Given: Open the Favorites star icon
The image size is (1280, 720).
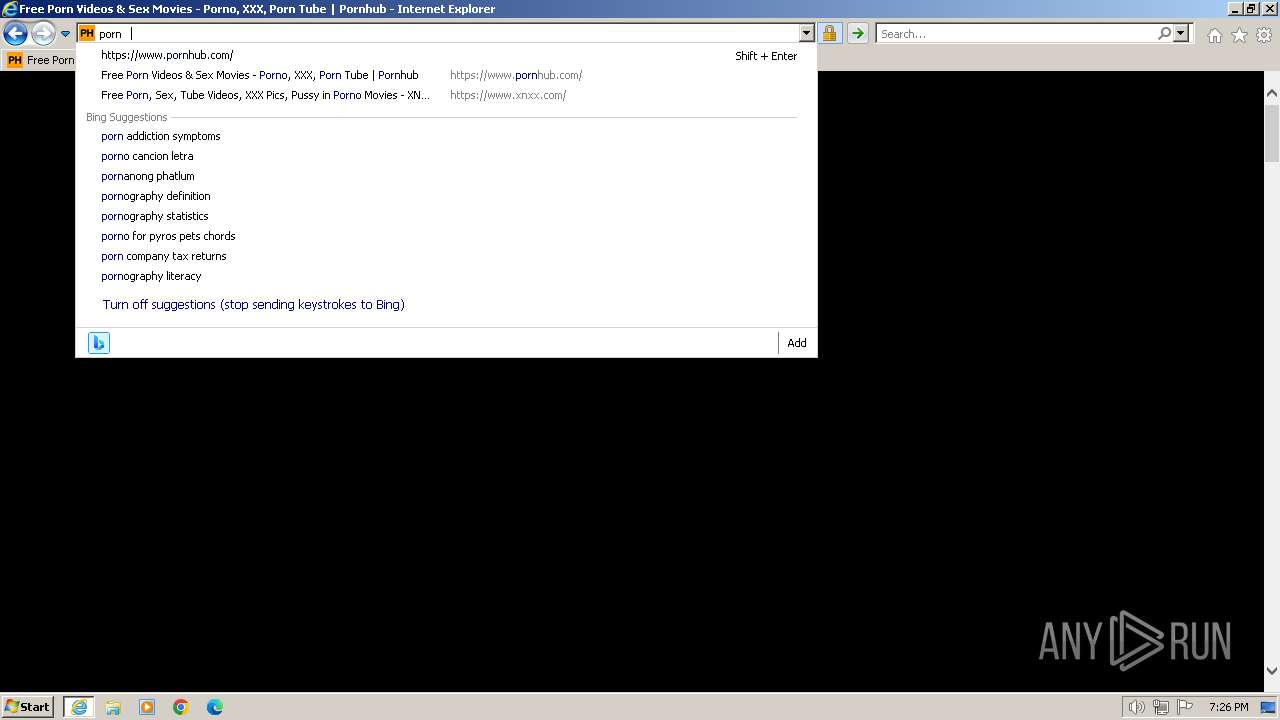Looking at the screenshot, I should (x=1239, y=35).
